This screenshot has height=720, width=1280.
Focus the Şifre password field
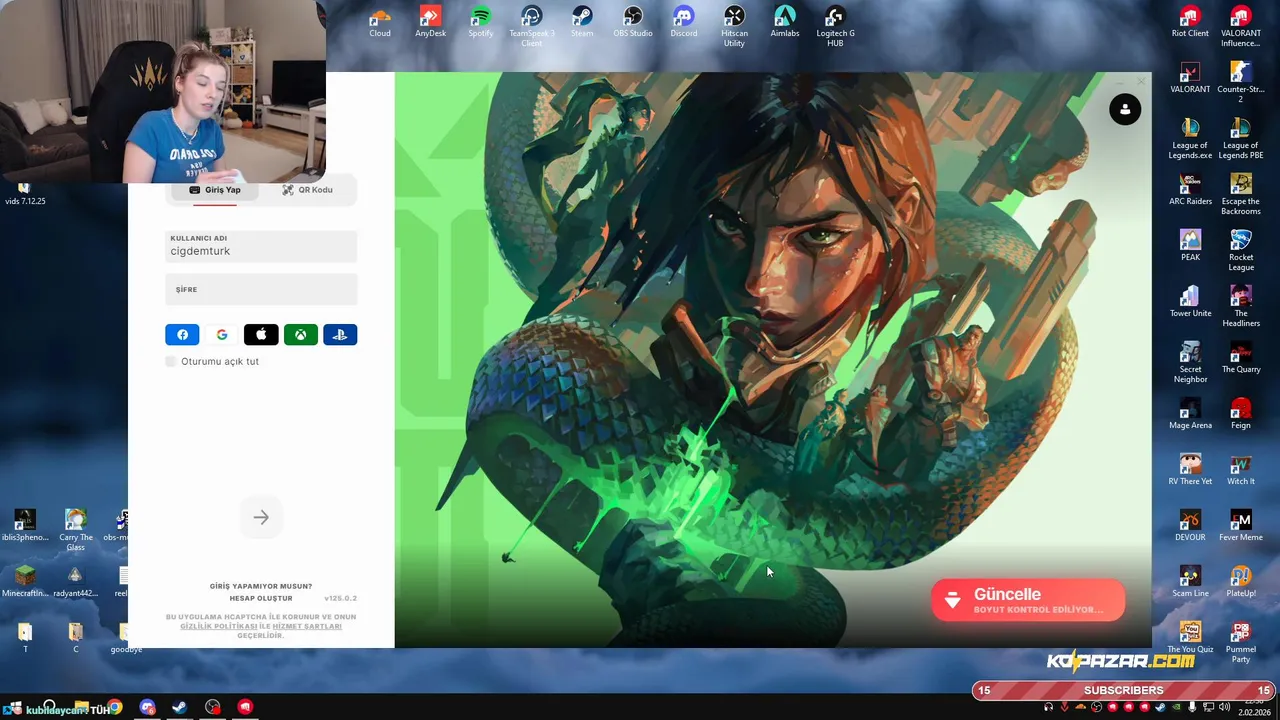[x=261, y=289]
